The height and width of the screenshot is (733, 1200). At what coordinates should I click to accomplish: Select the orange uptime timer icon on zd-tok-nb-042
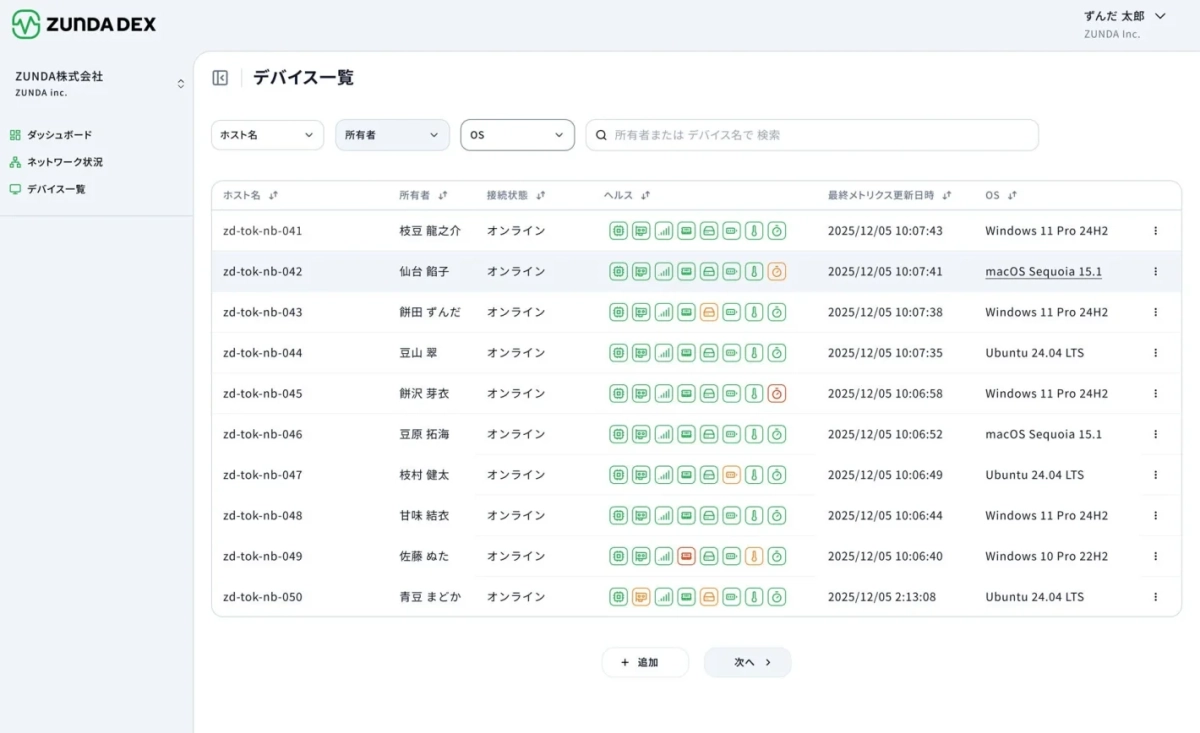[x=777, y=271]
